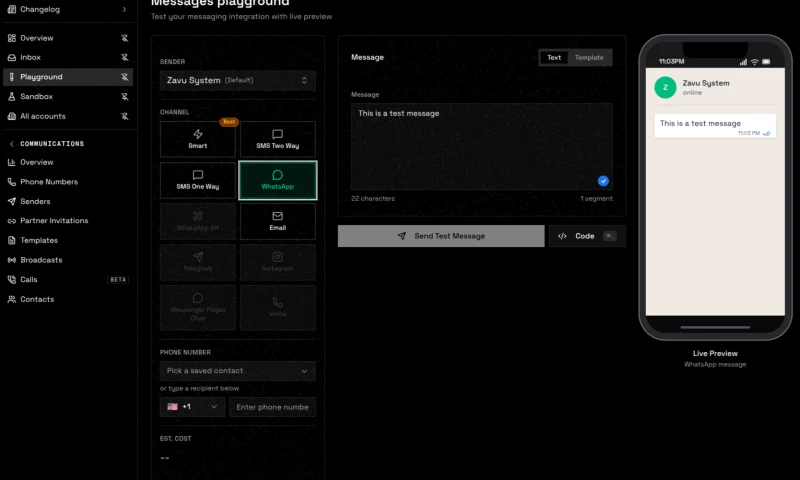Viewport: 800px width, 480px height.
Task: Select the SMS Two Way channel
Action: pos(278,139)
